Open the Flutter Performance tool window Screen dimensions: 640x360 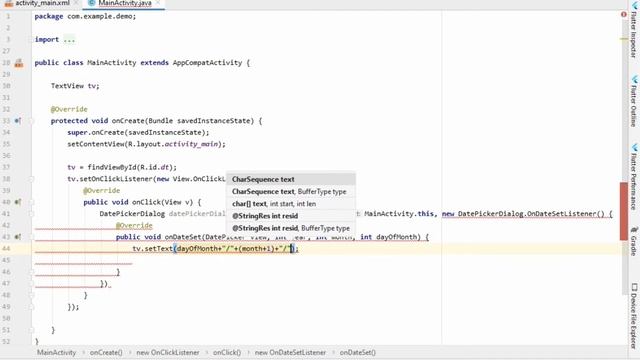[634, 176]
